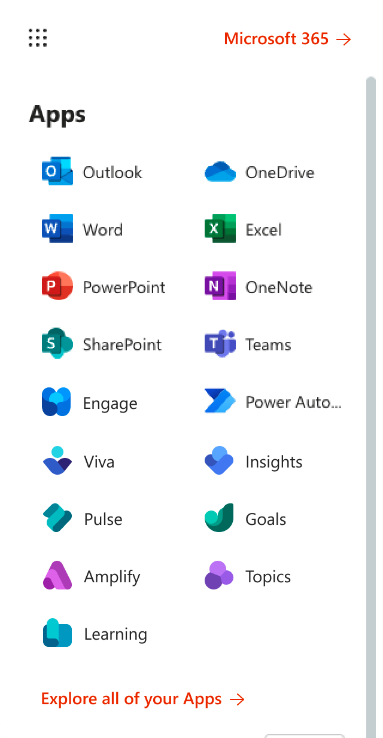The height and width of the screenshot is (738, 383).
Task: Open the Engage app icon
Action: [57, 402]
